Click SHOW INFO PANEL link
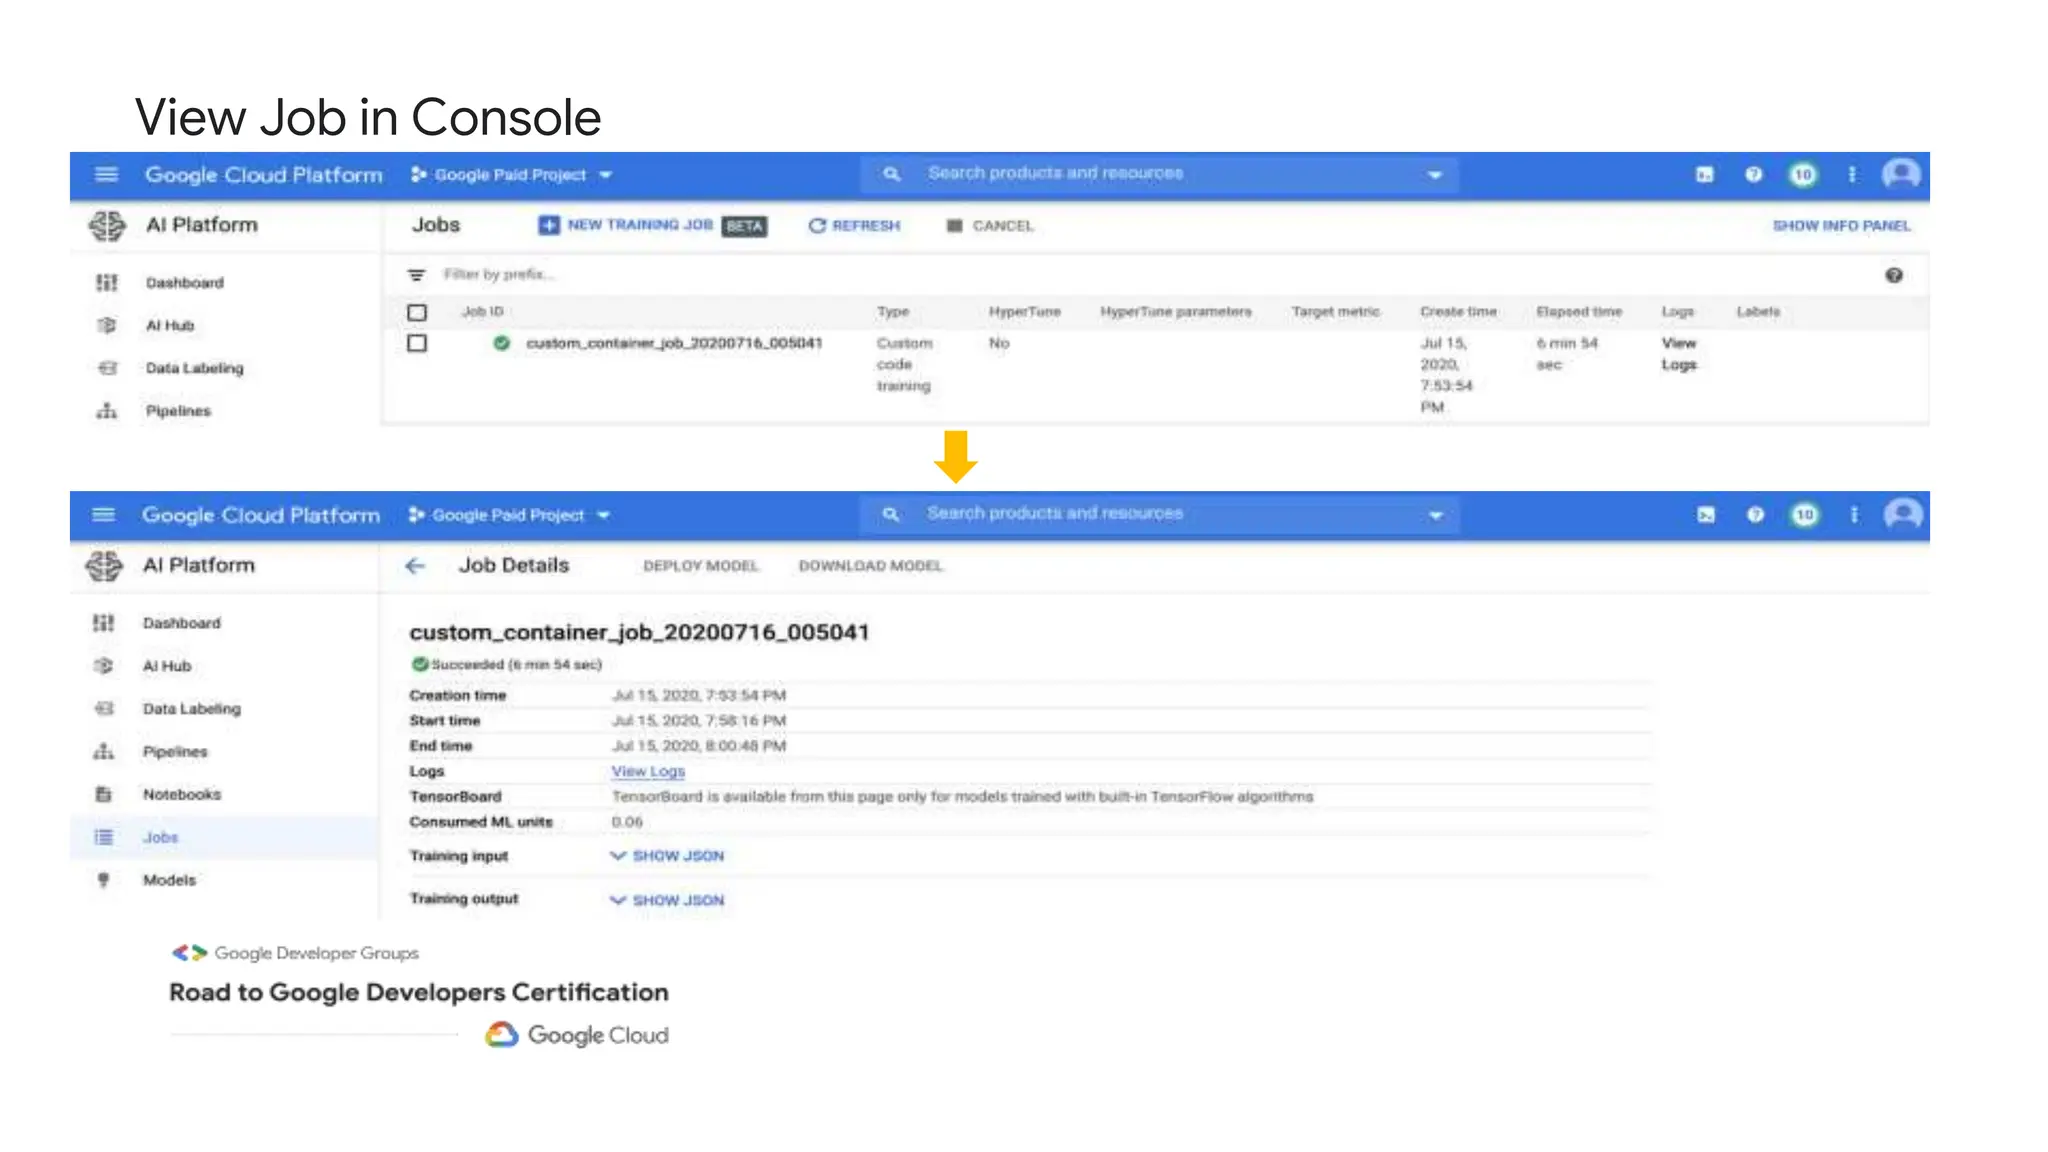Image resolution: width=2048 pixels, height=1152 pixels. 1842,226
